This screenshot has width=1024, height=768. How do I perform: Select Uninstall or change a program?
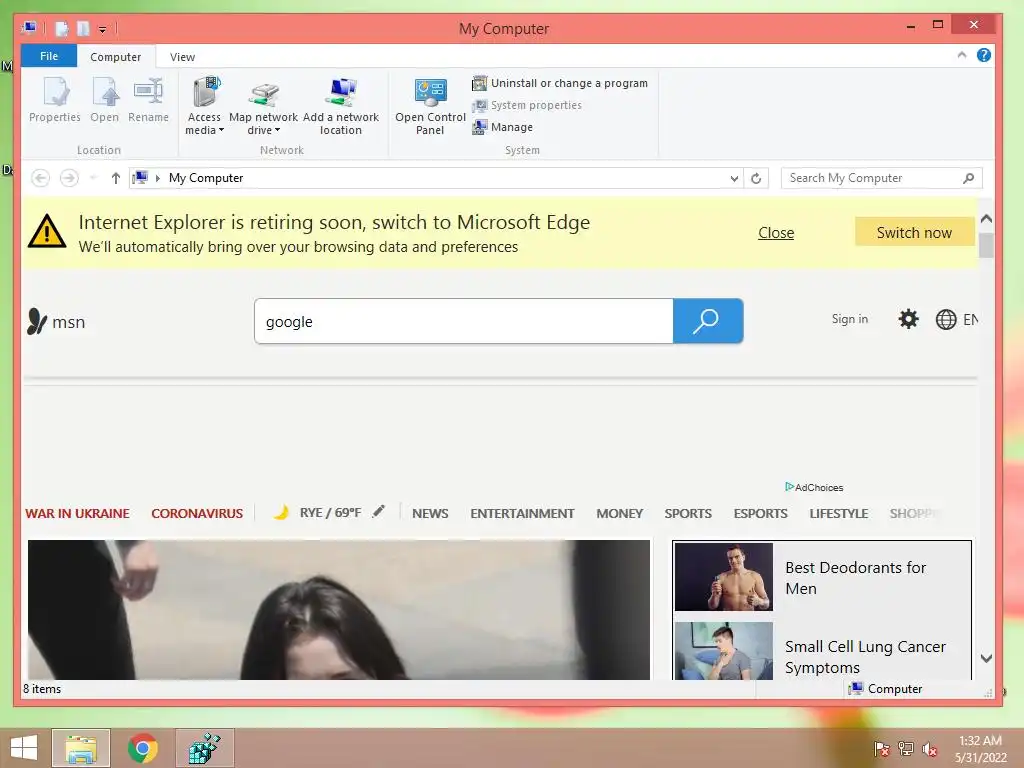click(560, 83)
